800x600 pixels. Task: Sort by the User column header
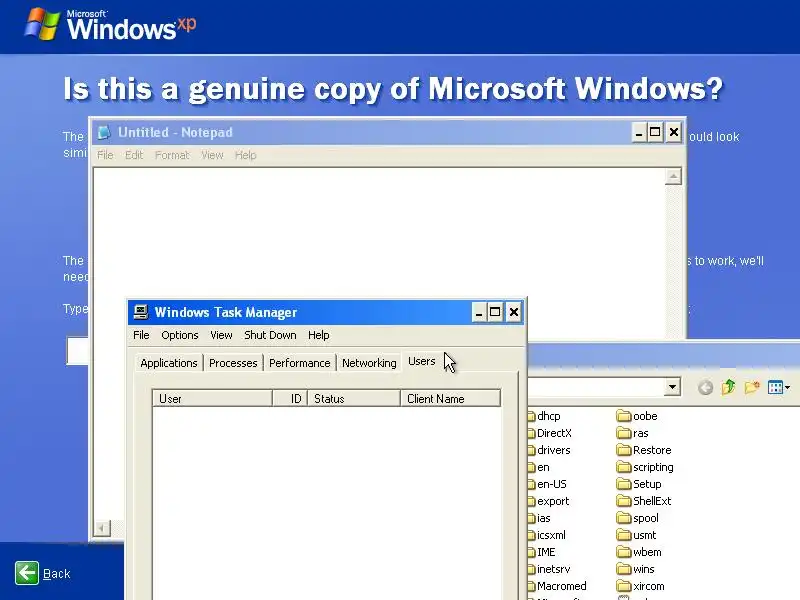(212, 398)
